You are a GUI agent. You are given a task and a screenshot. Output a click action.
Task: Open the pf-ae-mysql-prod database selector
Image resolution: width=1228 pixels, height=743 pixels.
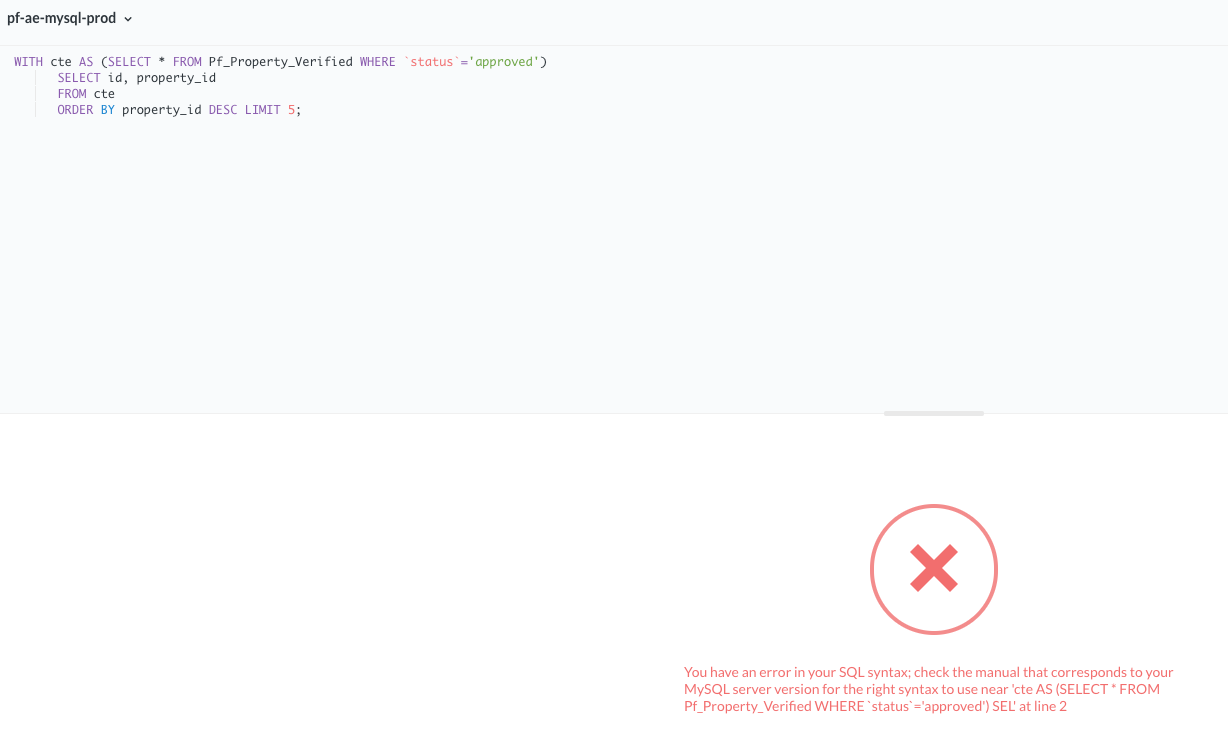[x=62, y=18]
